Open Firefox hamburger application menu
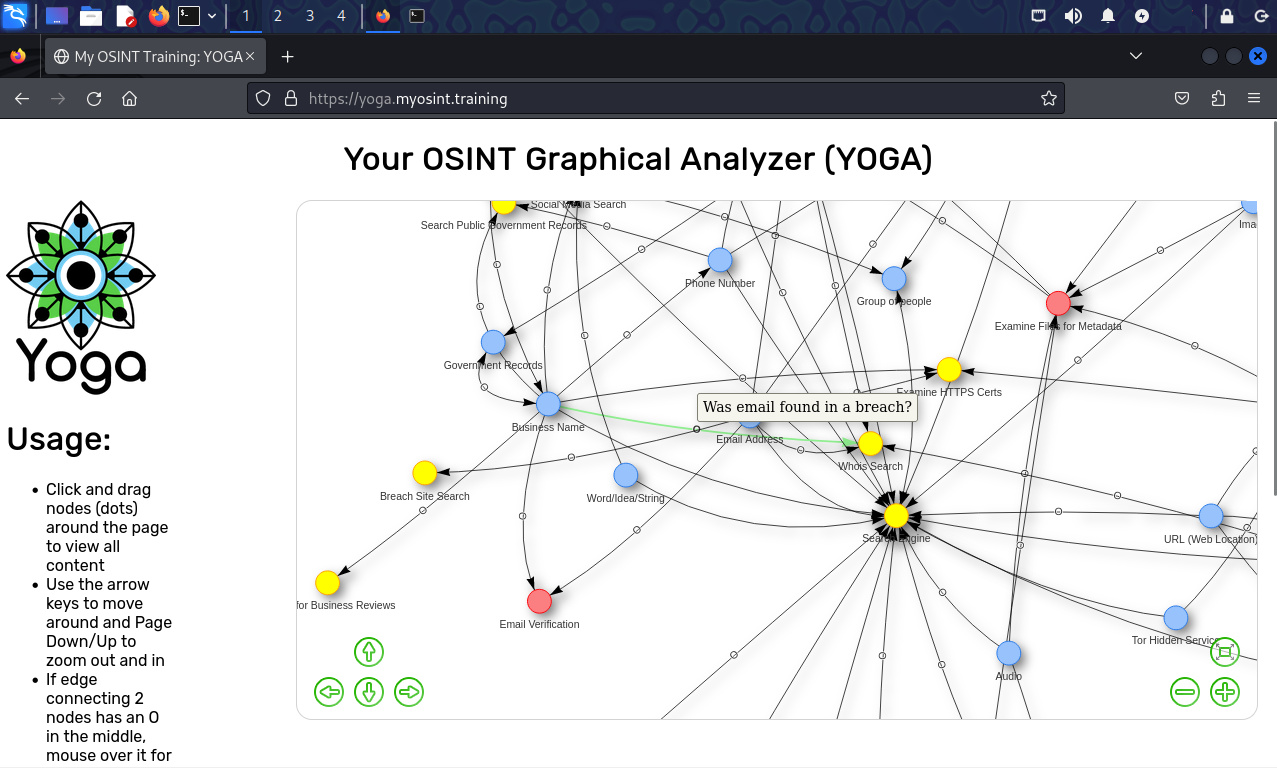Screen dimensions: 1277x768 (x=1254, y=98)
